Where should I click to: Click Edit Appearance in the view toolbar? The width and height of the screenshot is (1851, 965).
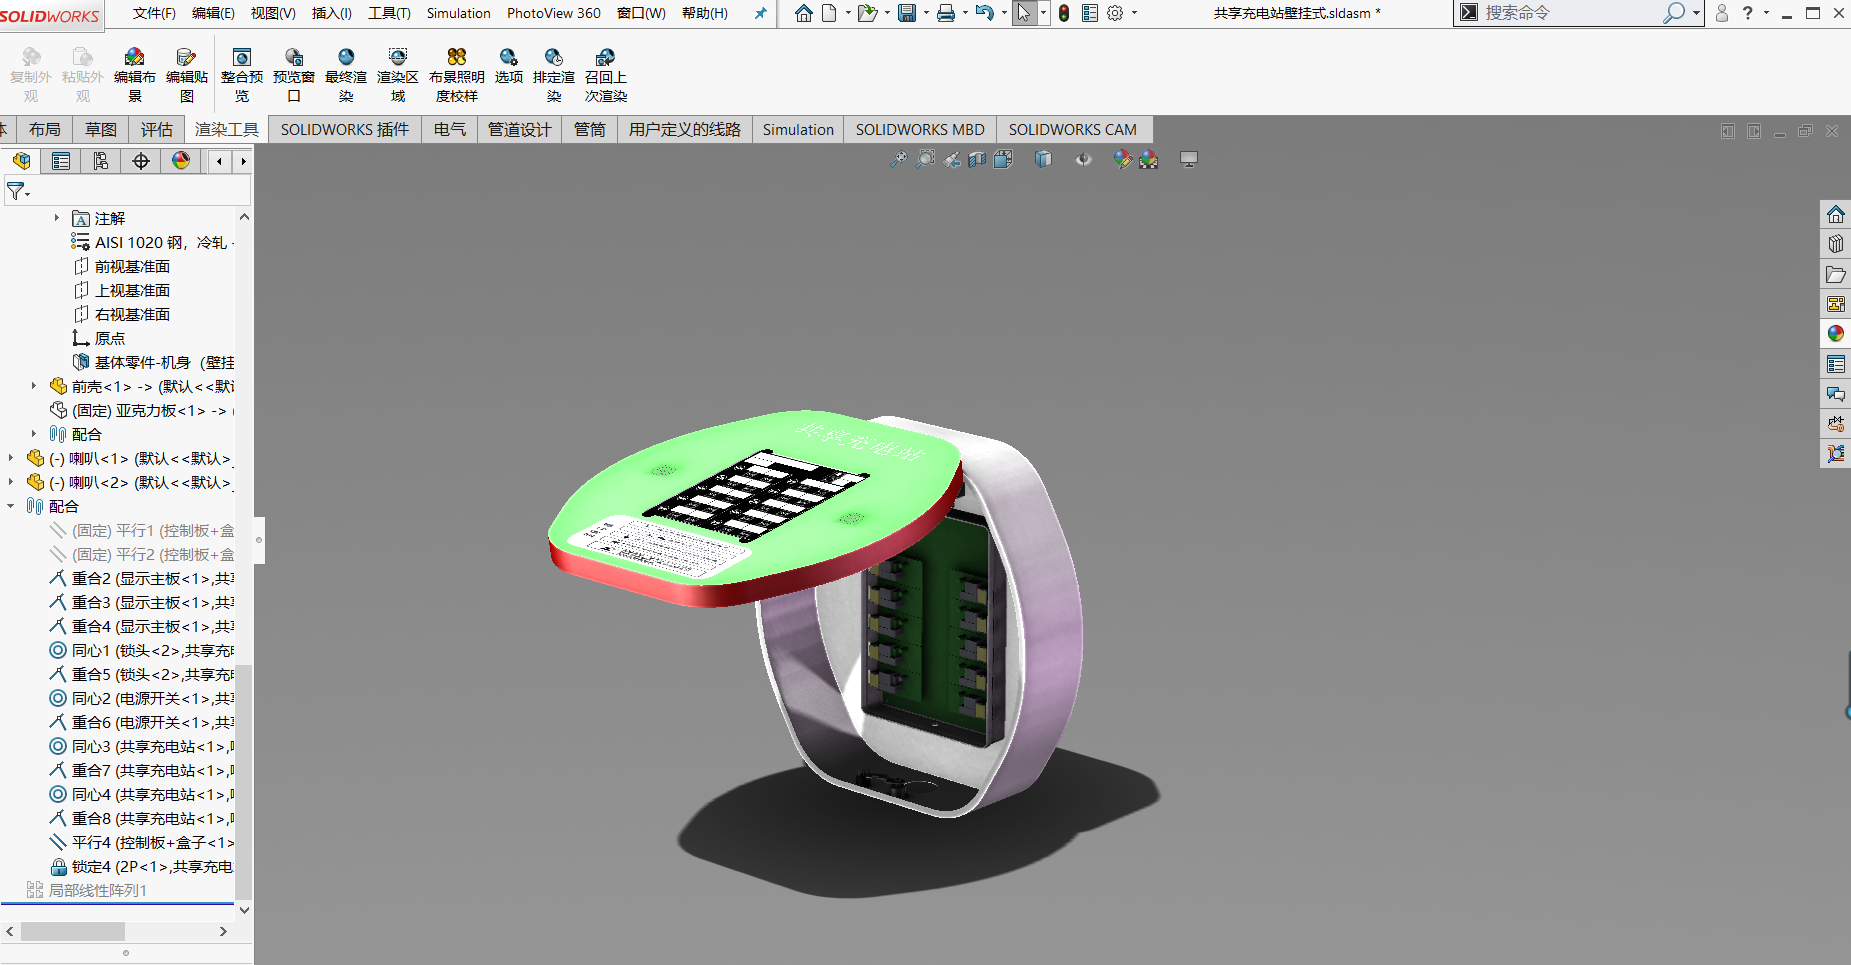1122,159
